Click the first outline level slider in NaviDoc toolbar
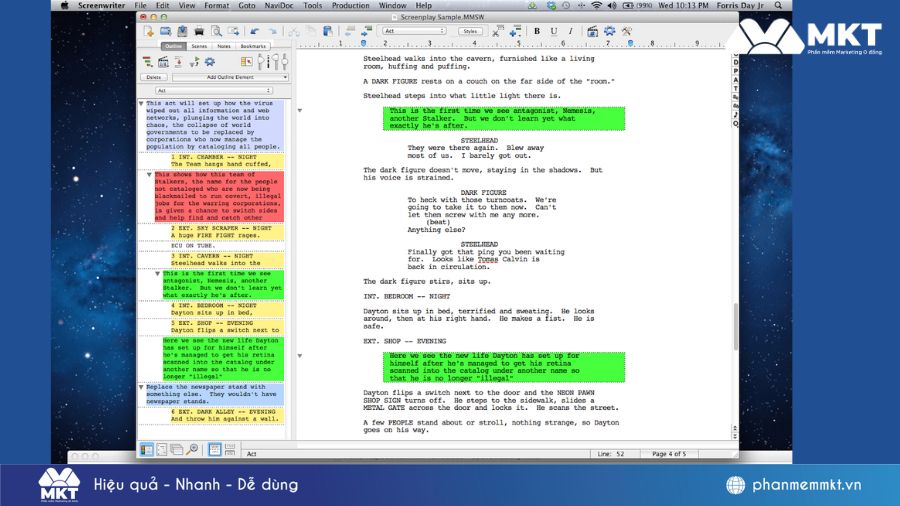The height and width of the screenshot is (506, 900). 261,61
